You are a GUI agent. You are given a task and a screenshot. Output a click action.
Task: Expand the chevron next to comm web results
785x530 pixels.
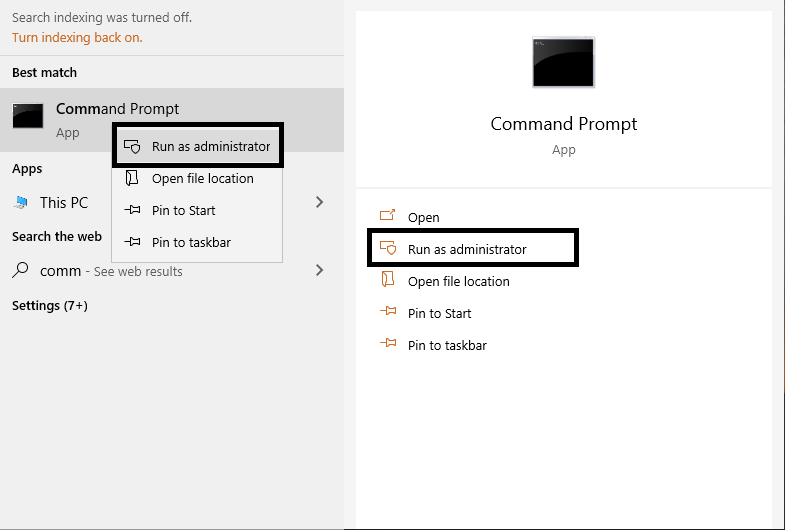[x=320, y=270]
